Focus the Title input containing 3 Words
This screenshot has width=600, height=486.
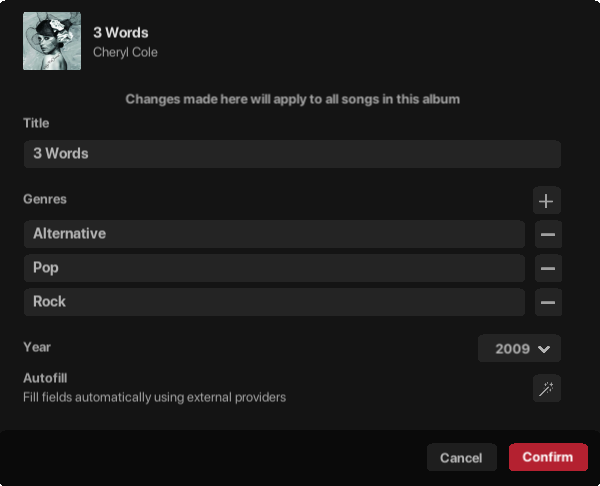(291, 154)
